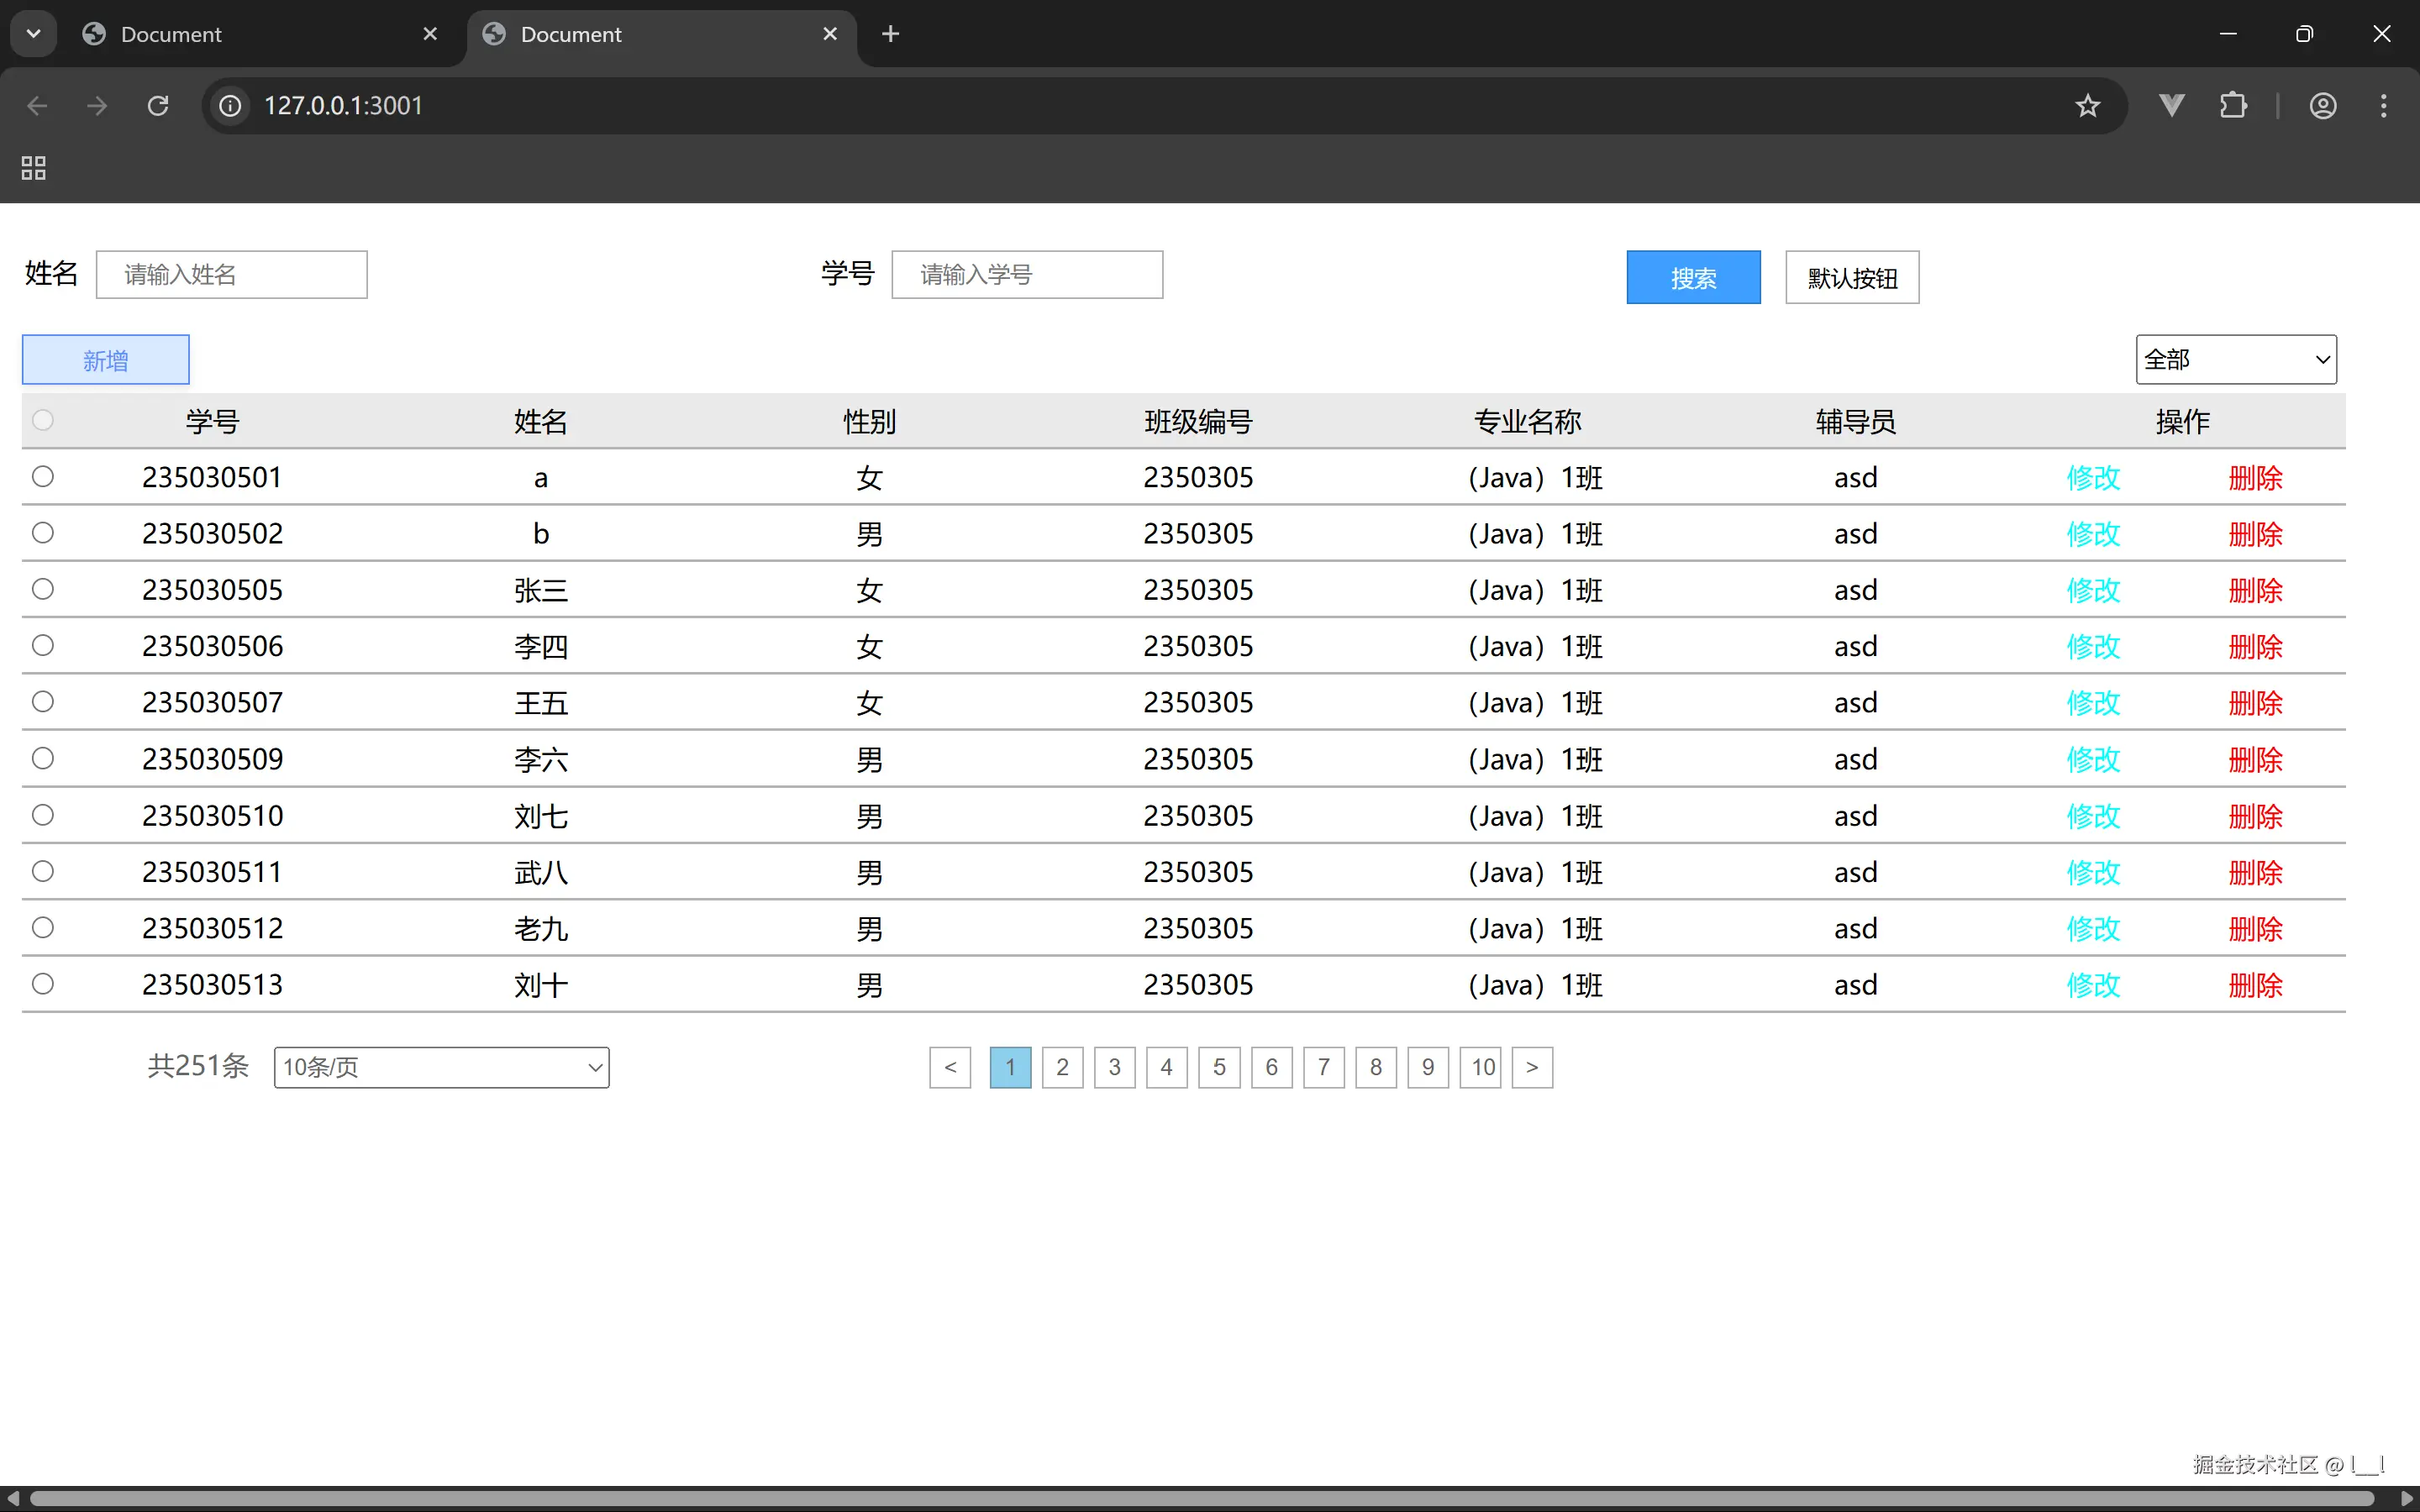
Task: Open the browser profile icon
Action: pos(2322,106)
